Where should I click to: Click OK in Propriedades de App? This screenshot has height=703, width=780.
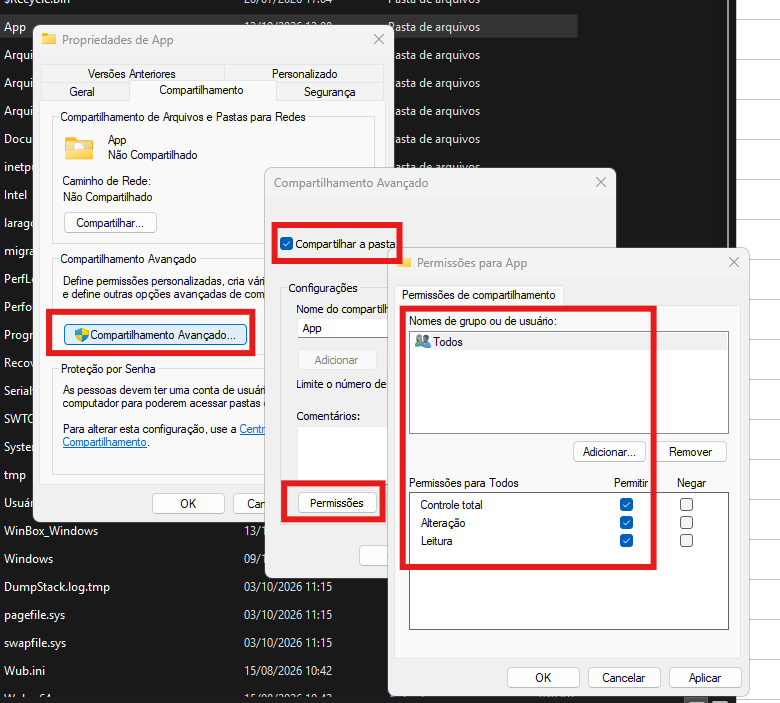189,503
